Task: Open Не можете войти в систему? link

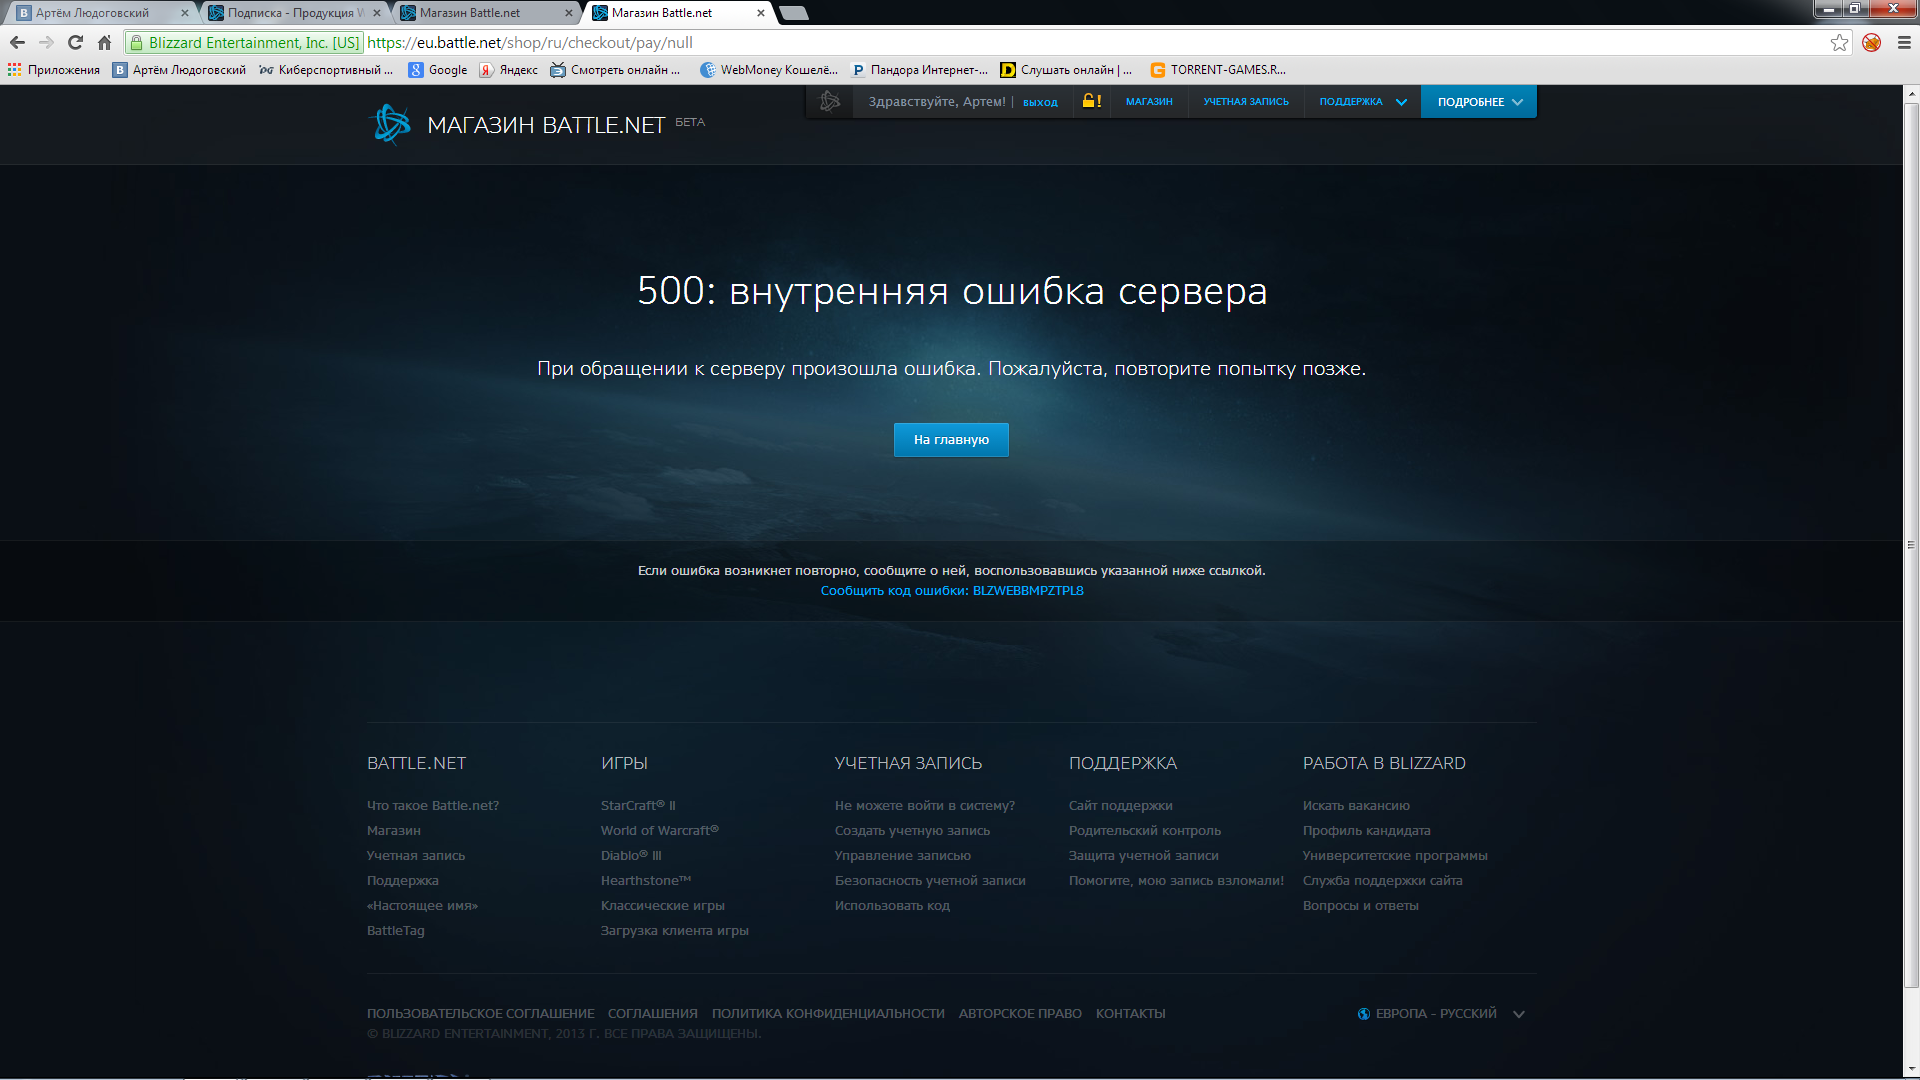Action: tap(925, 806)
